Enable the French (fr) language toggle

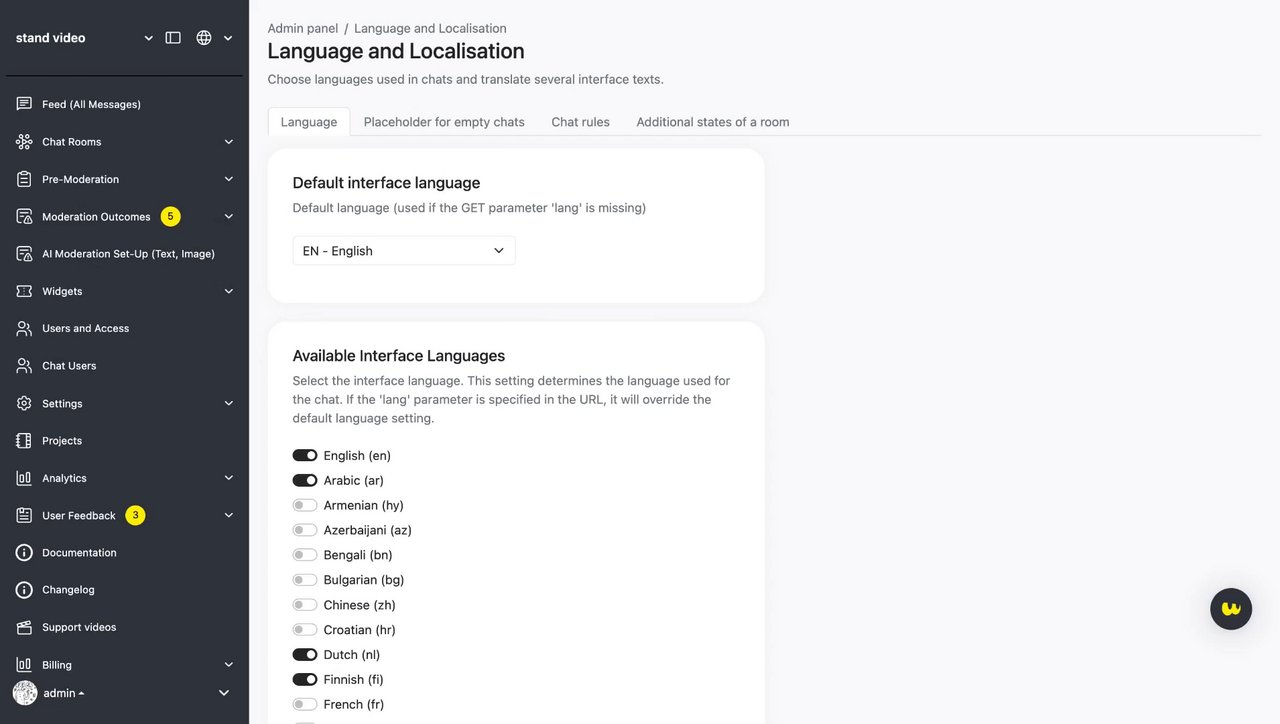point(305,705)
